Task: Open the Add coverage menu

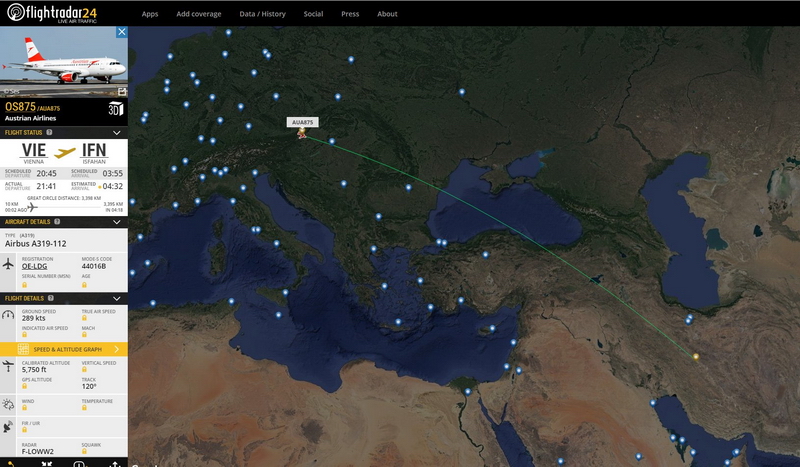Action: [x=198, y=14]
